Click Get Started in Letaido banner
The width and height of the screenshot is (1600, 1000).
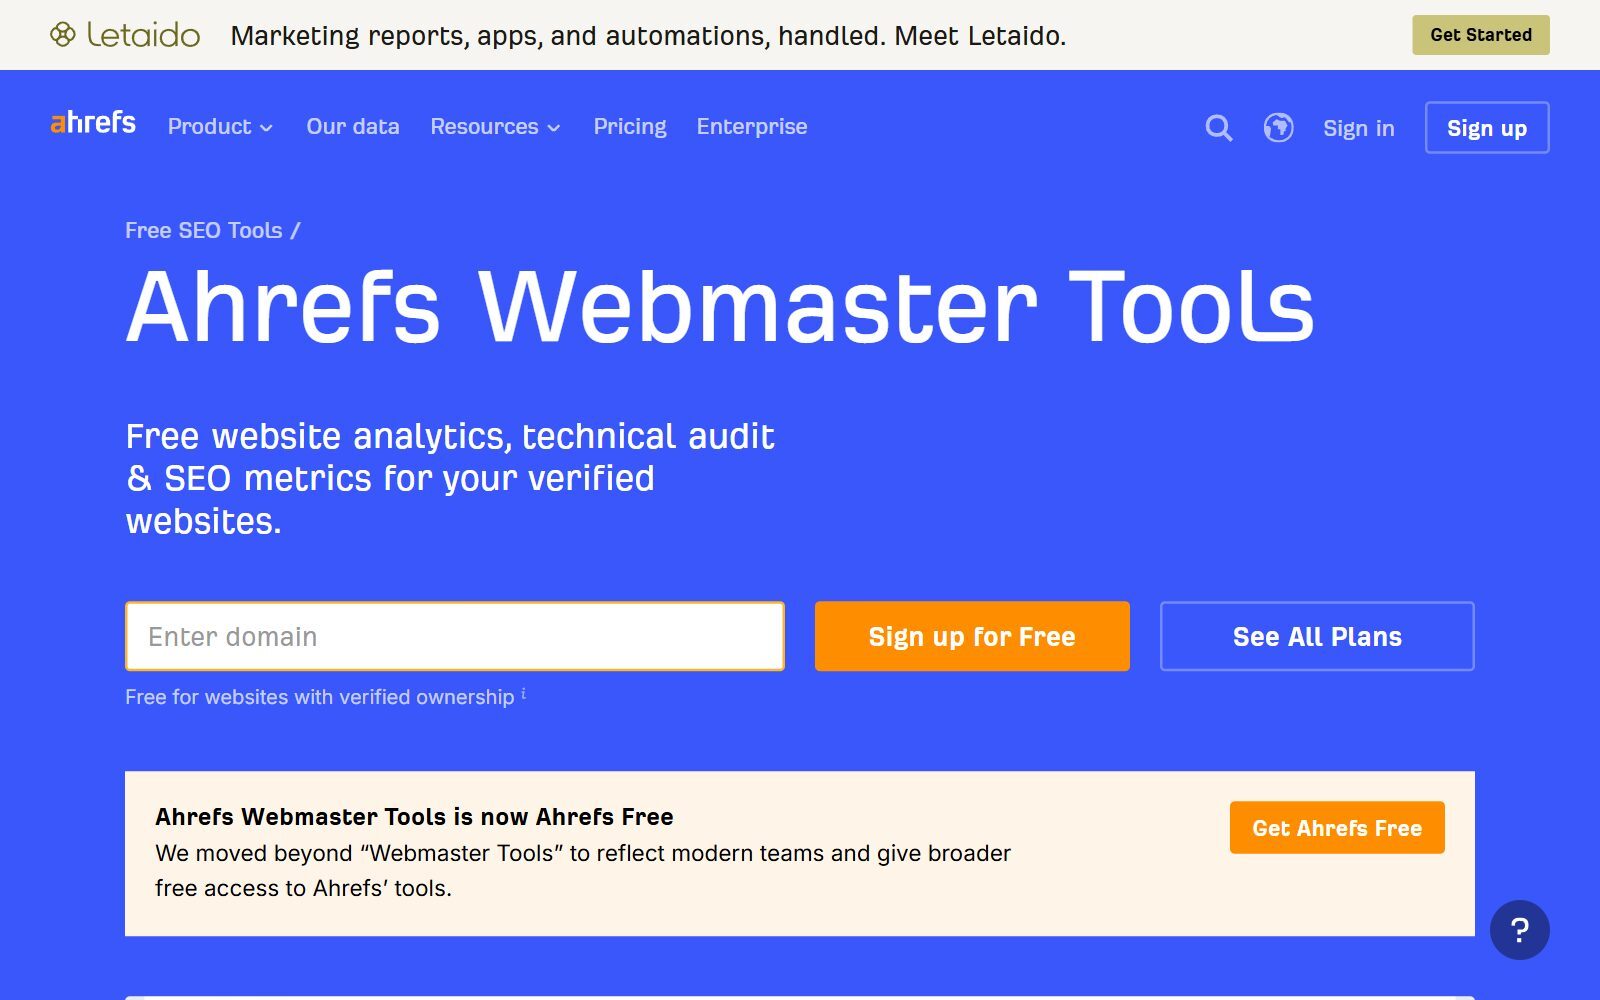pyautogui.click(x=1481, y=35)
